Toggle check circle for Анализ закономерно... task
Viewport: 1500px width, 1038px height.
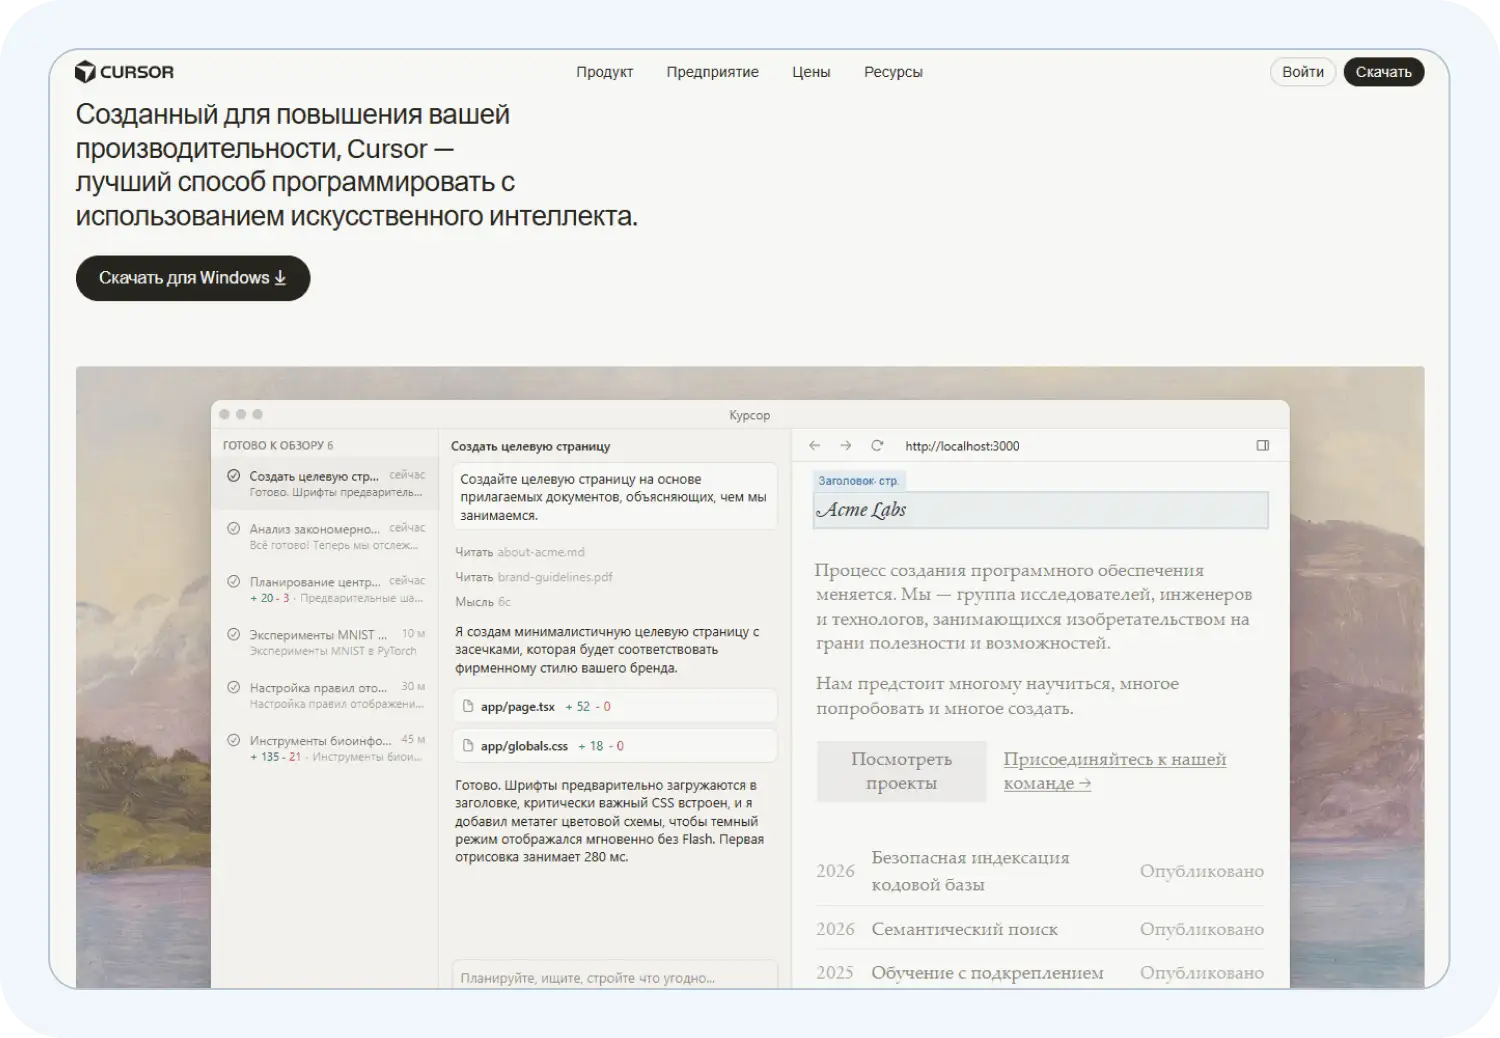tap(233, 529)
